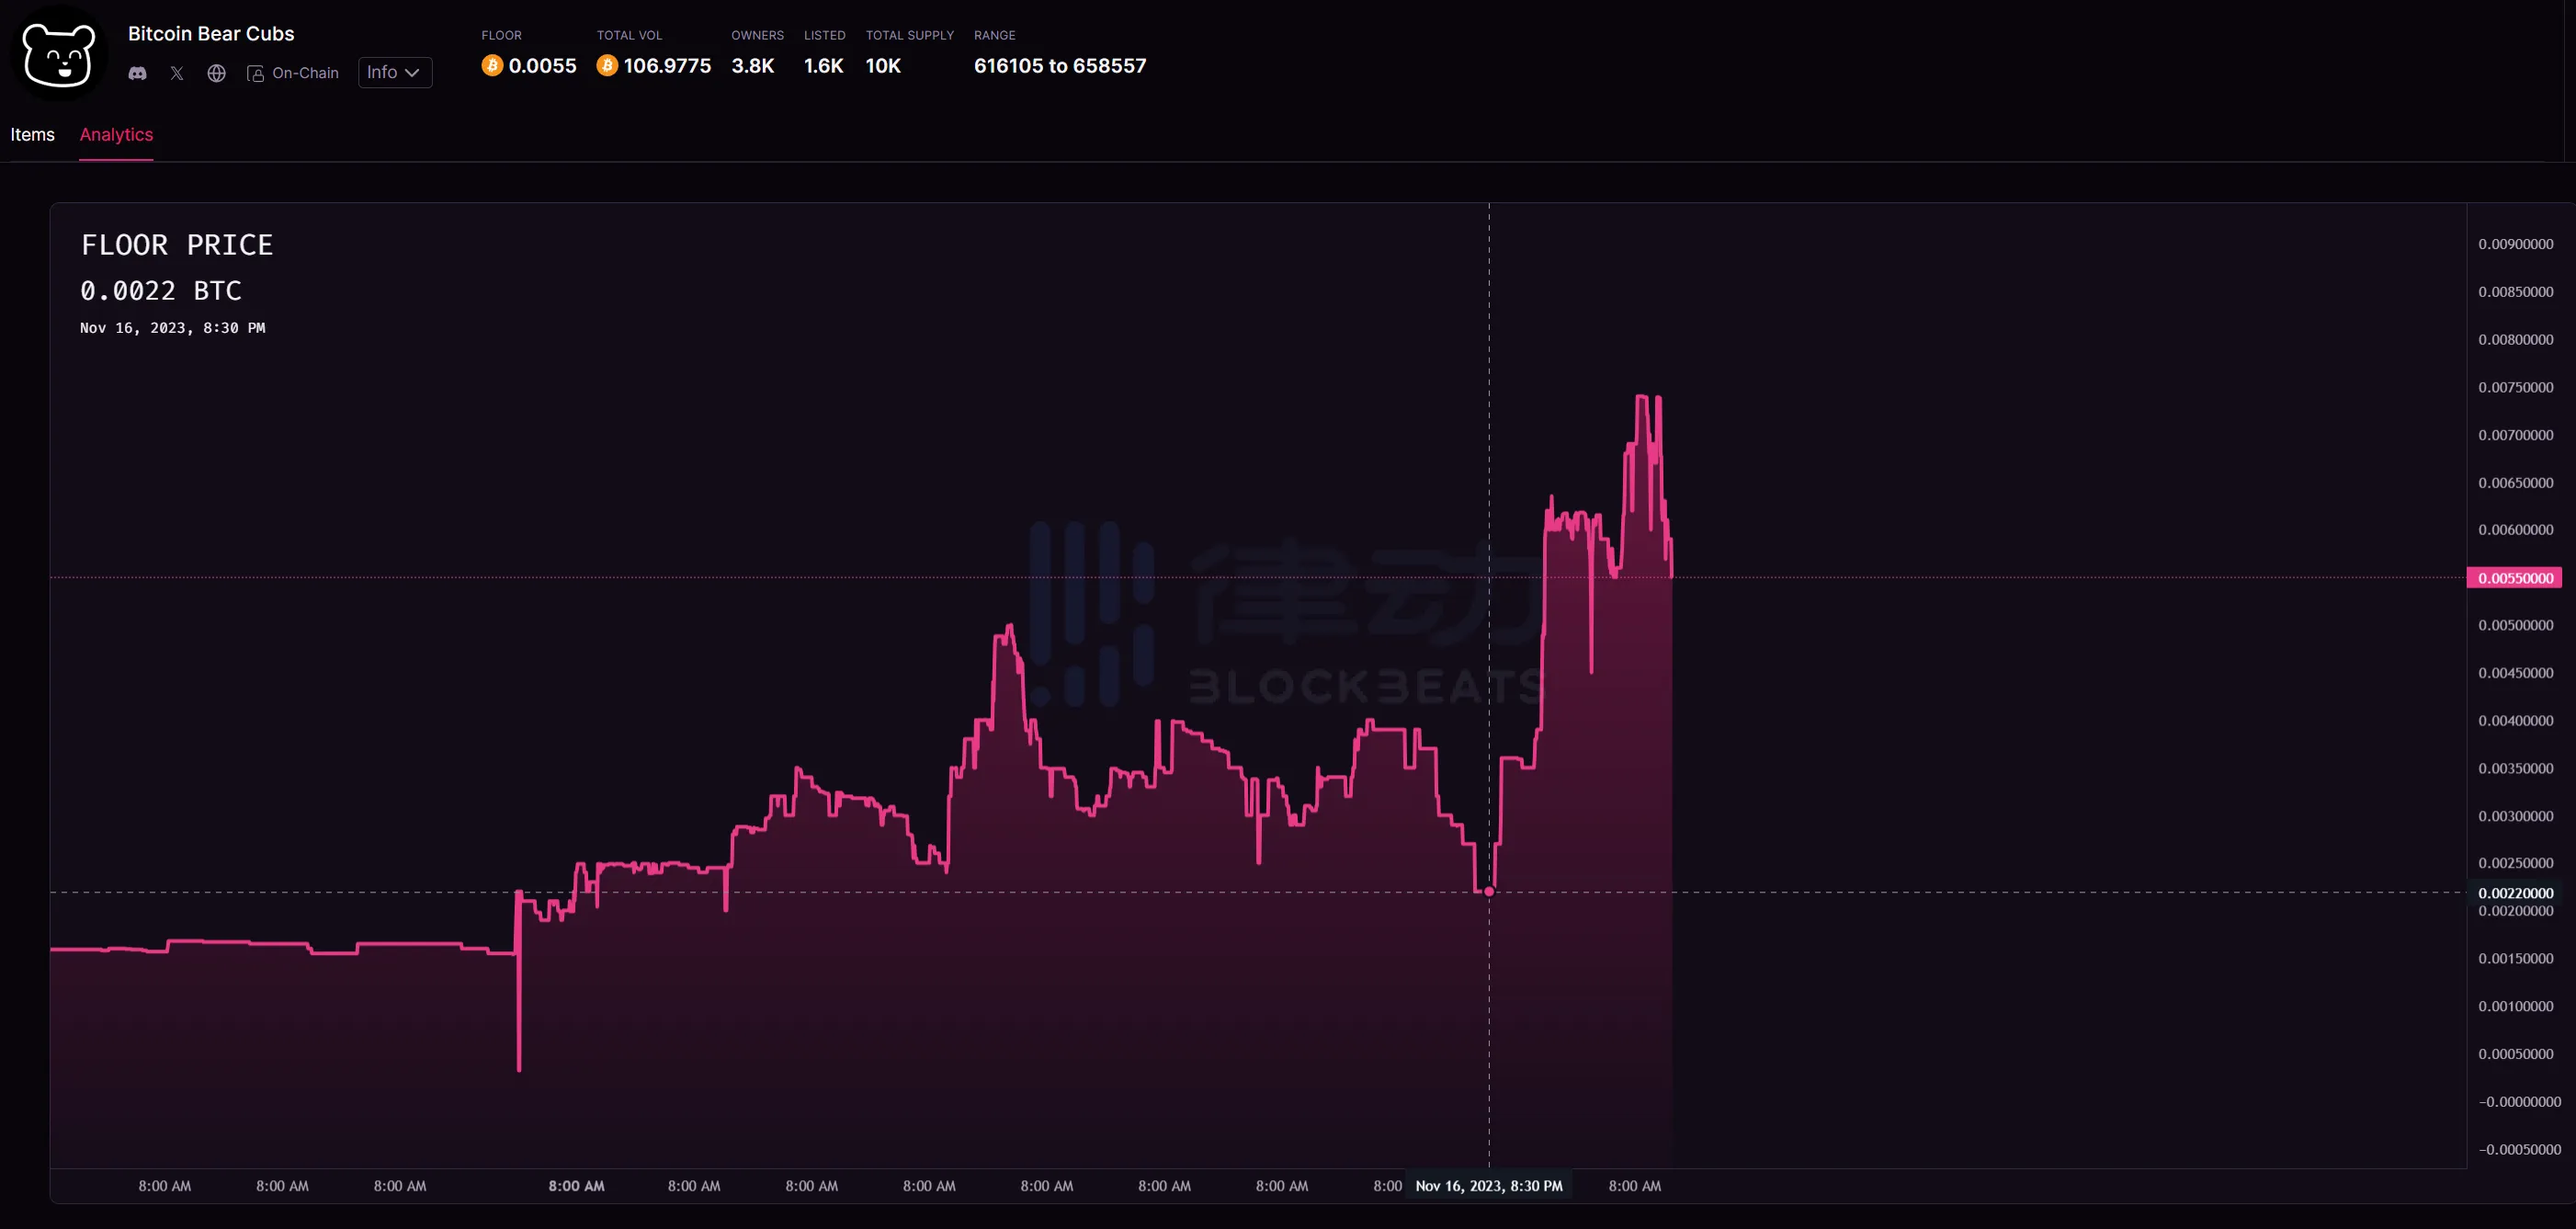The width and height of the screenshot is (2576, 1229).
Task: Expand the Info dropdown
Action: [x=395, y=72]
